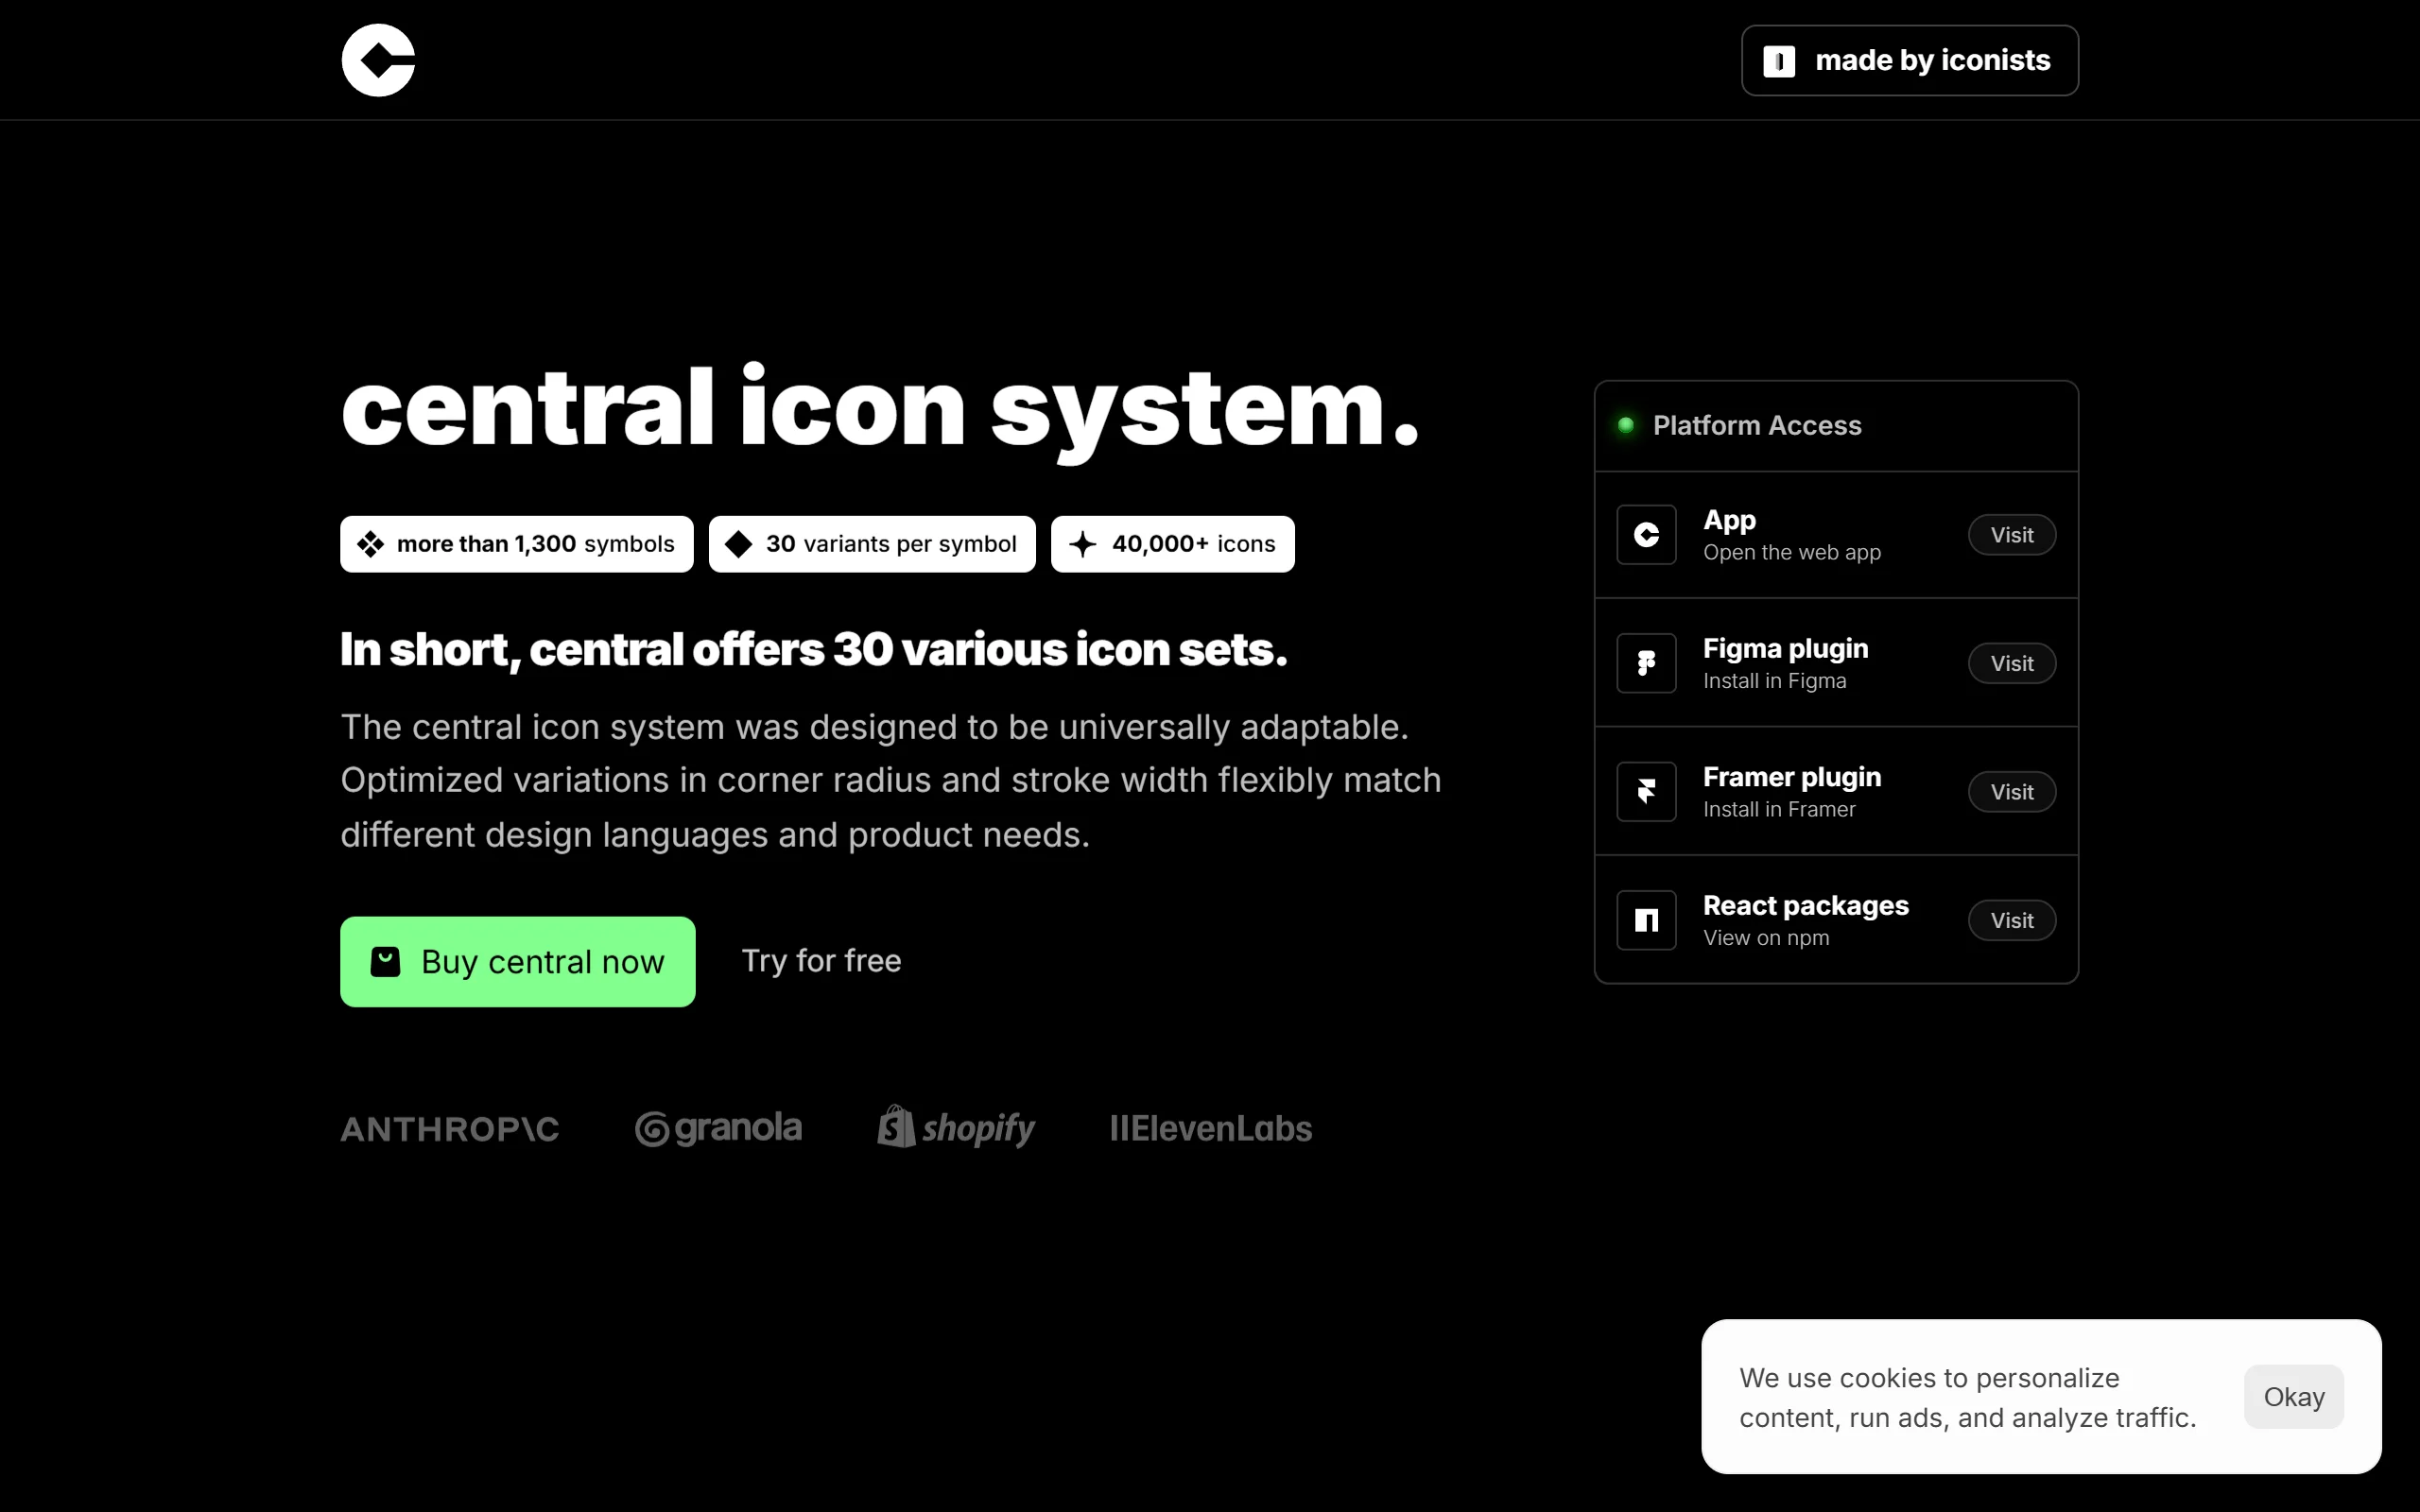
Task: Click the iconists logo icon in header button
Action: pyautogui.click(x=1779, y=61)
